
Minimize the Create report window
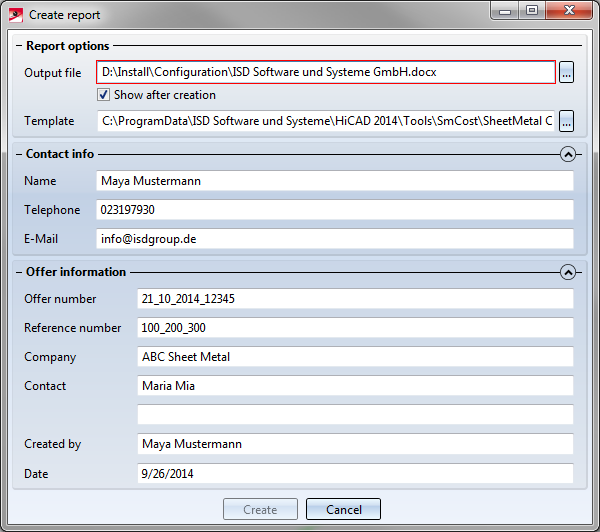coord(505,10)
